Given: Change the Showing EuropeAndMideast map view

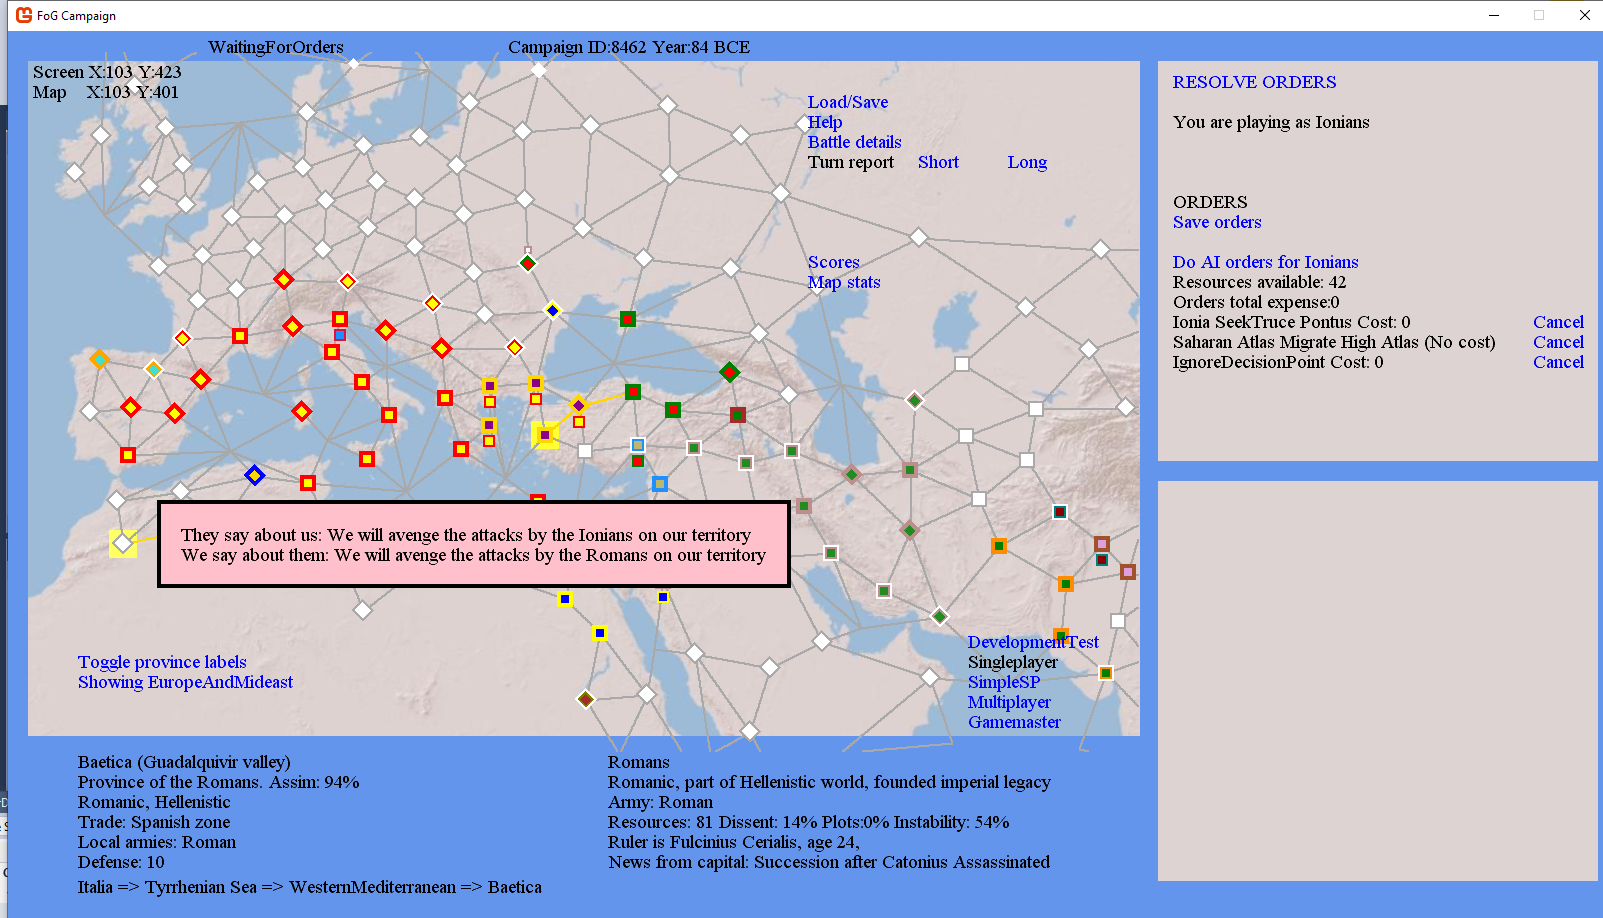Looking at the screenshot, I should tap(185, 682).
